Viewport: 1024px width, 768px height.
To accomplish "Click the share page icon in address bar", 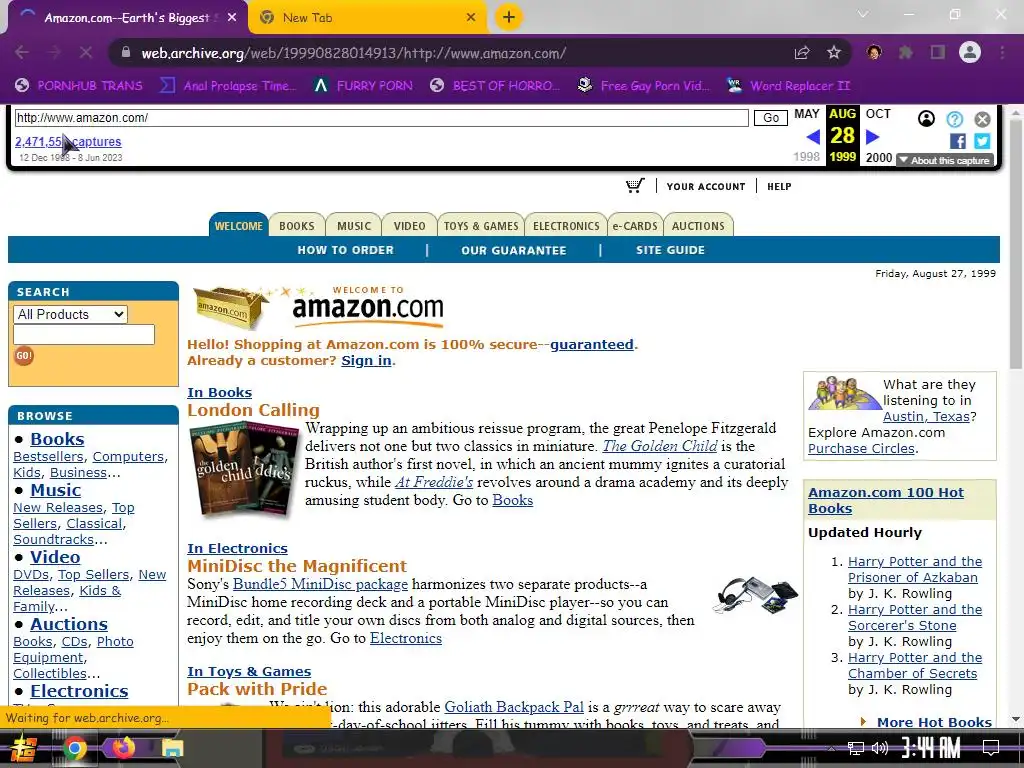I will point(802,52).
